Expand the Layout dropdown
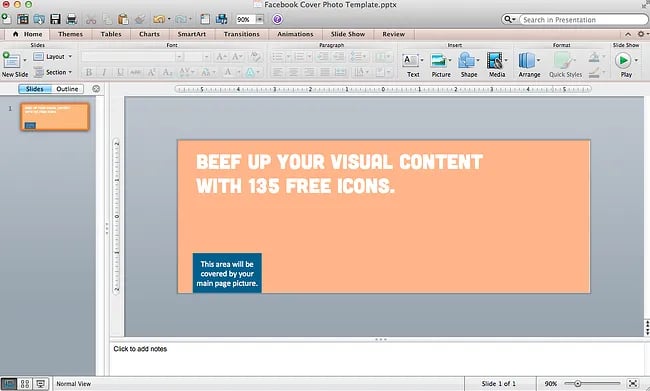Image resolution: width=650 pixels, height=391 pixels. pyautogui.click(x=53, y=56)
